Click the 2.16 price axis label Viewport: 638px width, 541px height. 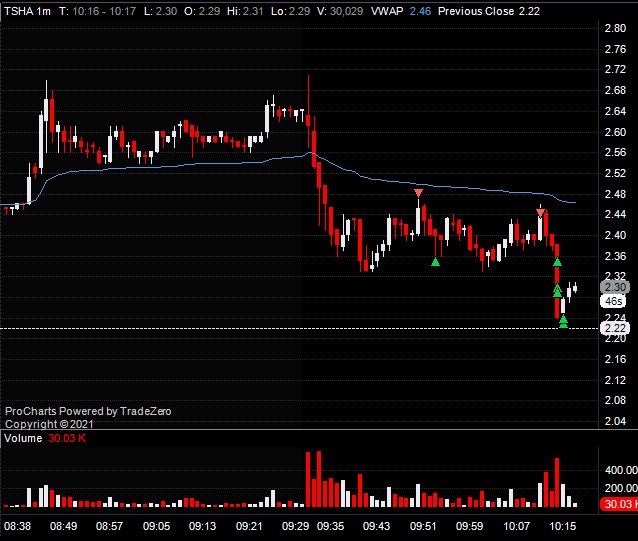(x=615, y=359)
